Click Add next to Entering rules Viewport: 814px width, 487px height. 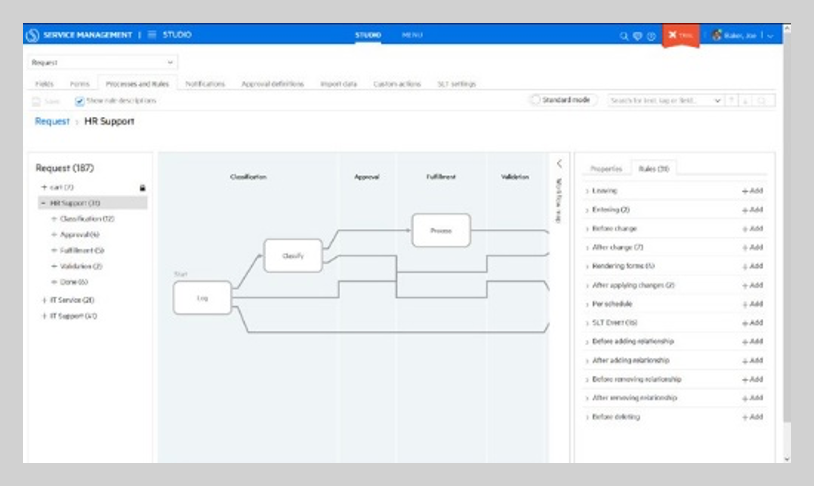click(753, 210)
